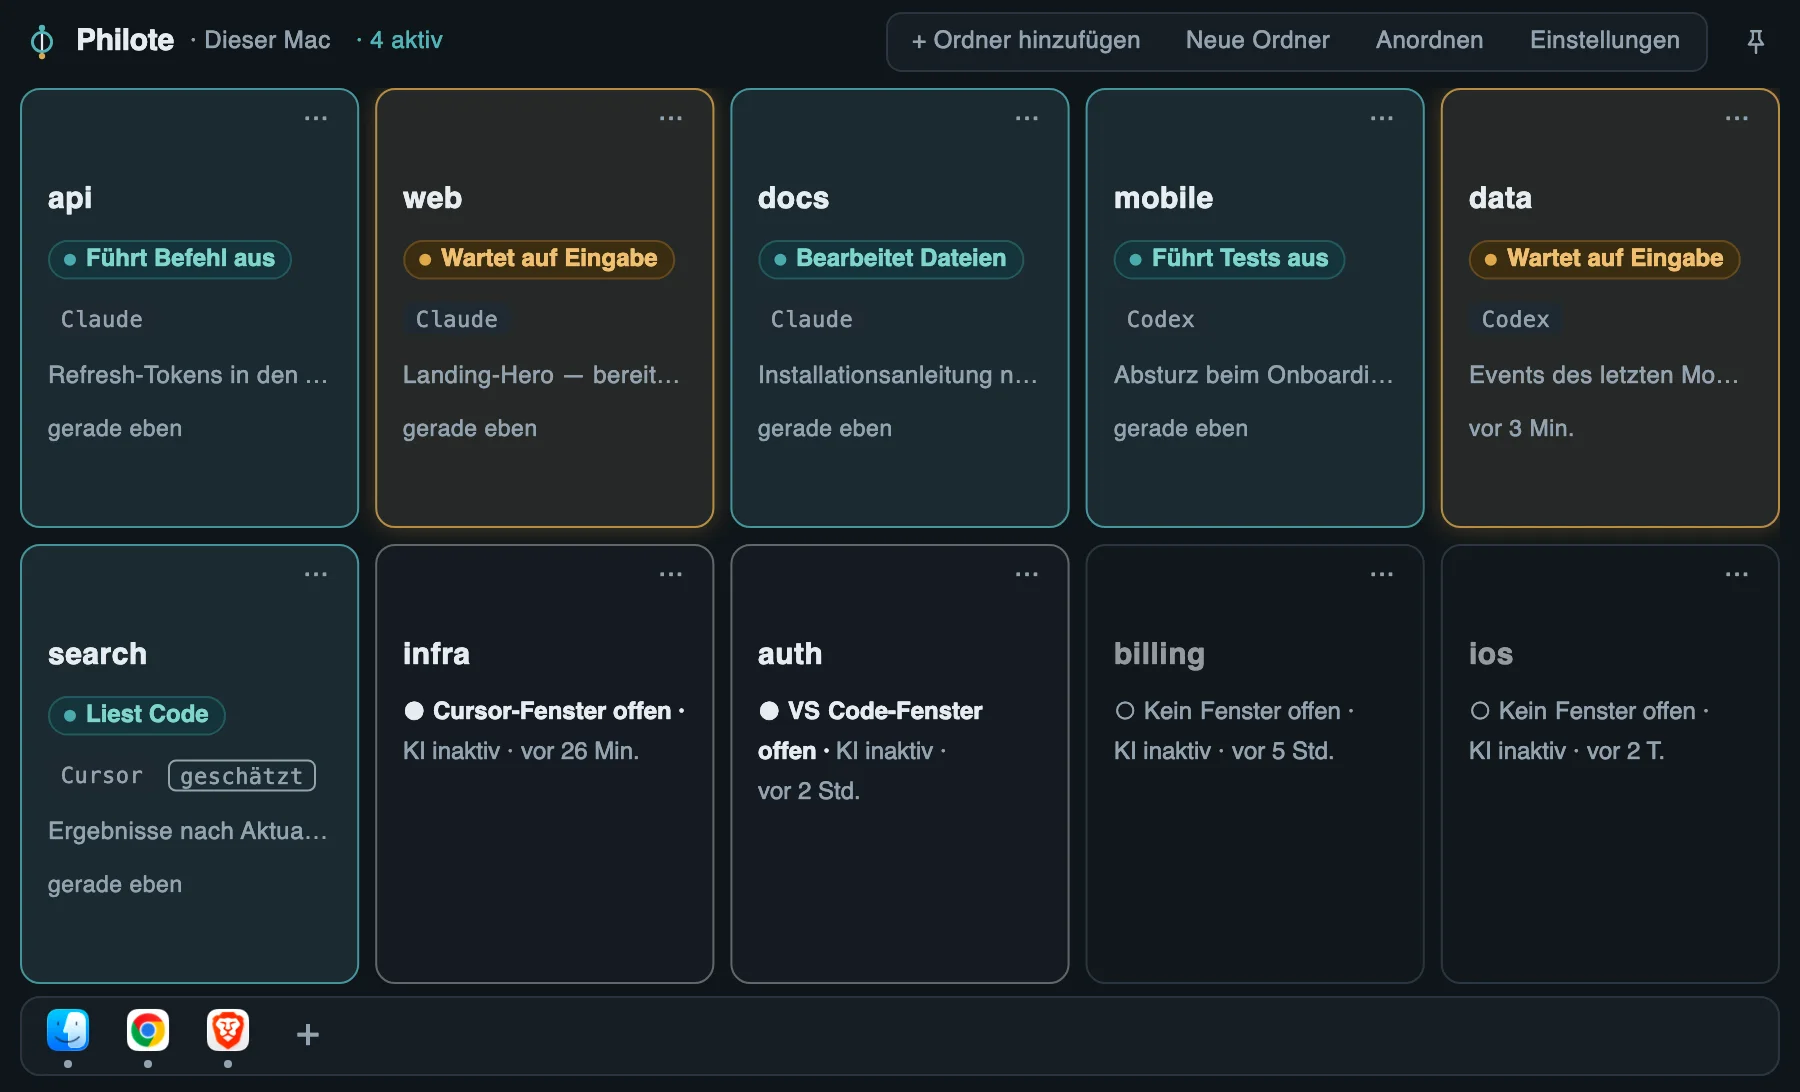Screen dimensions: 1800x1092
Task: Click the Führt Befehl aus status
Action: pyautogui.click(x=170, y=259)
